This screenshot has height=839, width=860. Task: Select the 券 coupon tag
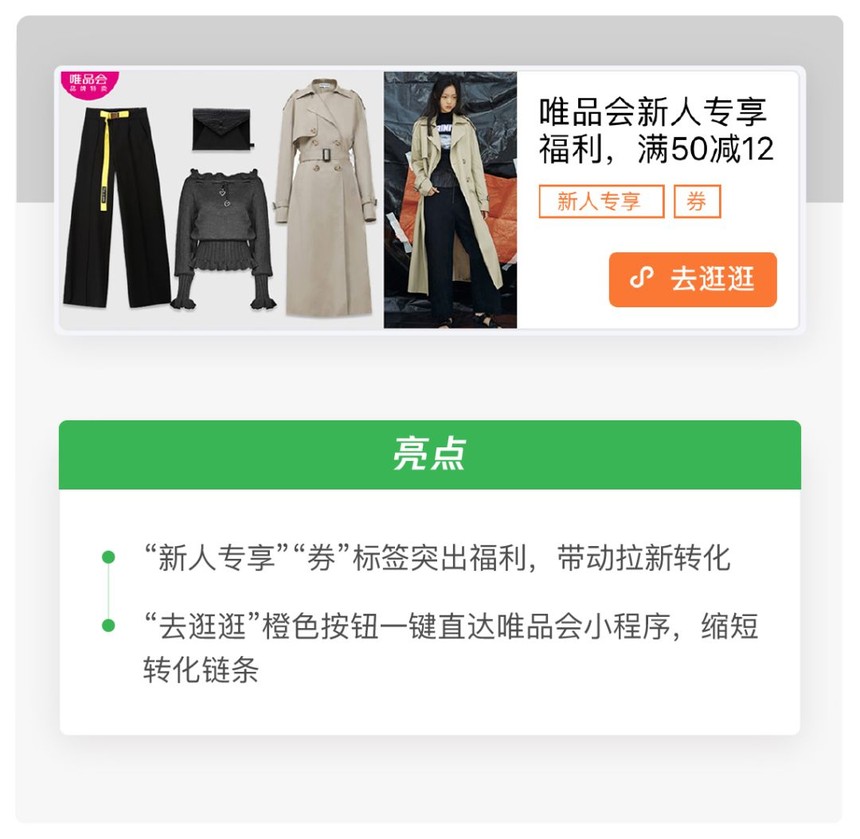click(x=697, y=202)
